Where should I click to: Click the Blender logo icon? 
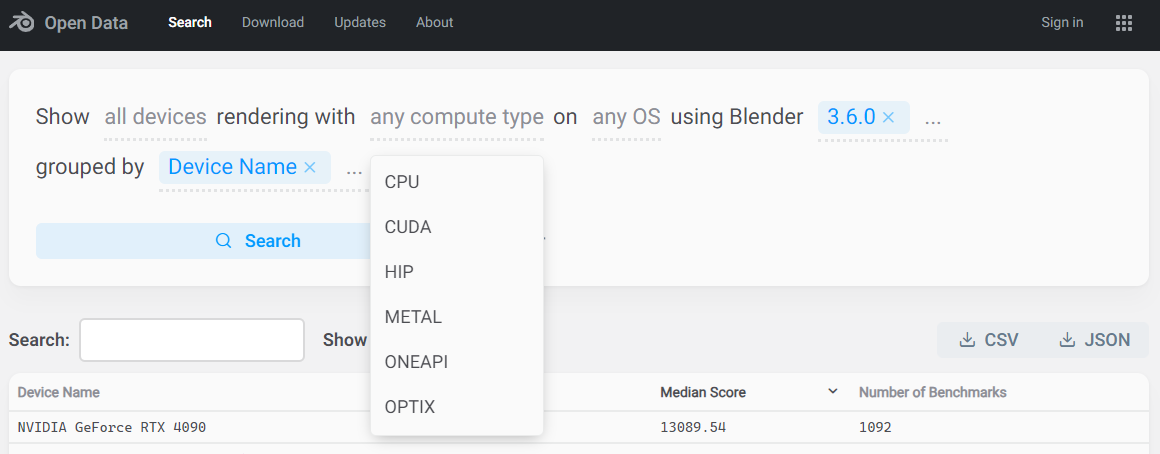[22, 23]
